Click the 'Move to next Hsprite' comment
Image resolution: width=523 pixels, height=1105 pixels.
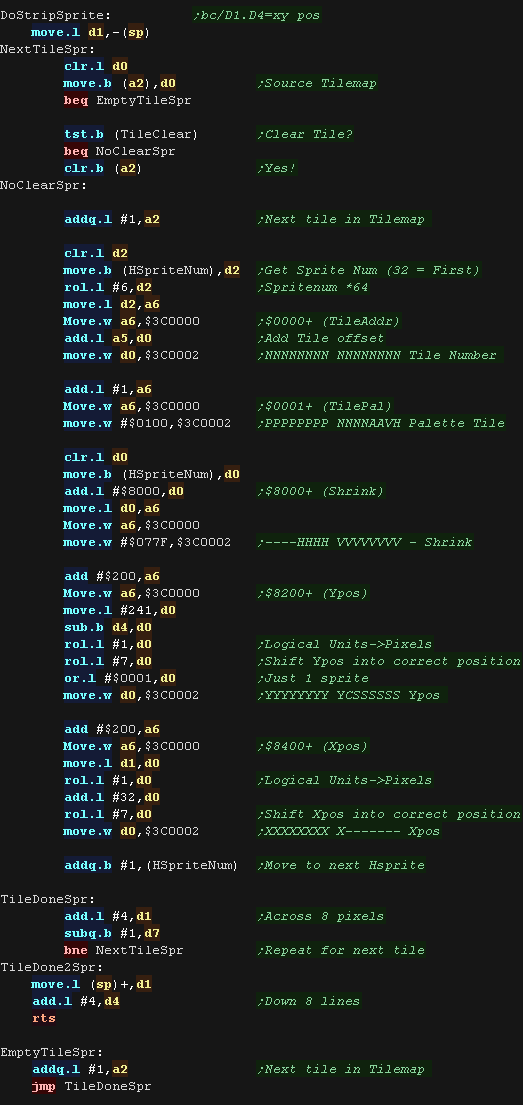pos(340,865)
